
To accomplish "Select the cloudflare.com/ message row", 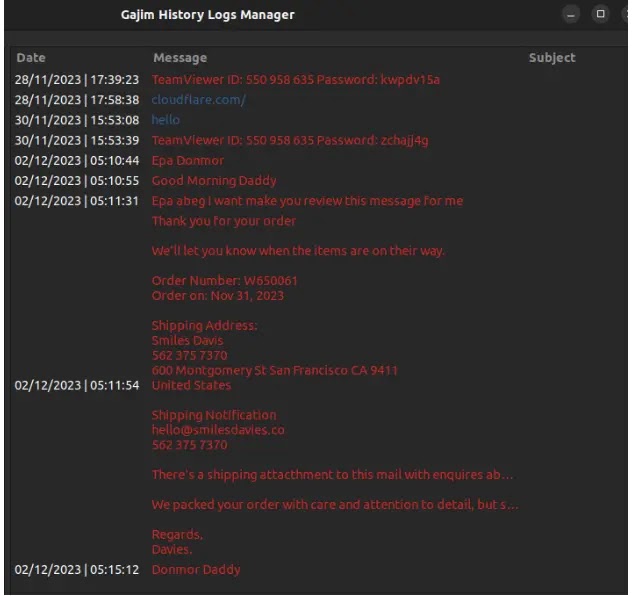I will point(318,100).
